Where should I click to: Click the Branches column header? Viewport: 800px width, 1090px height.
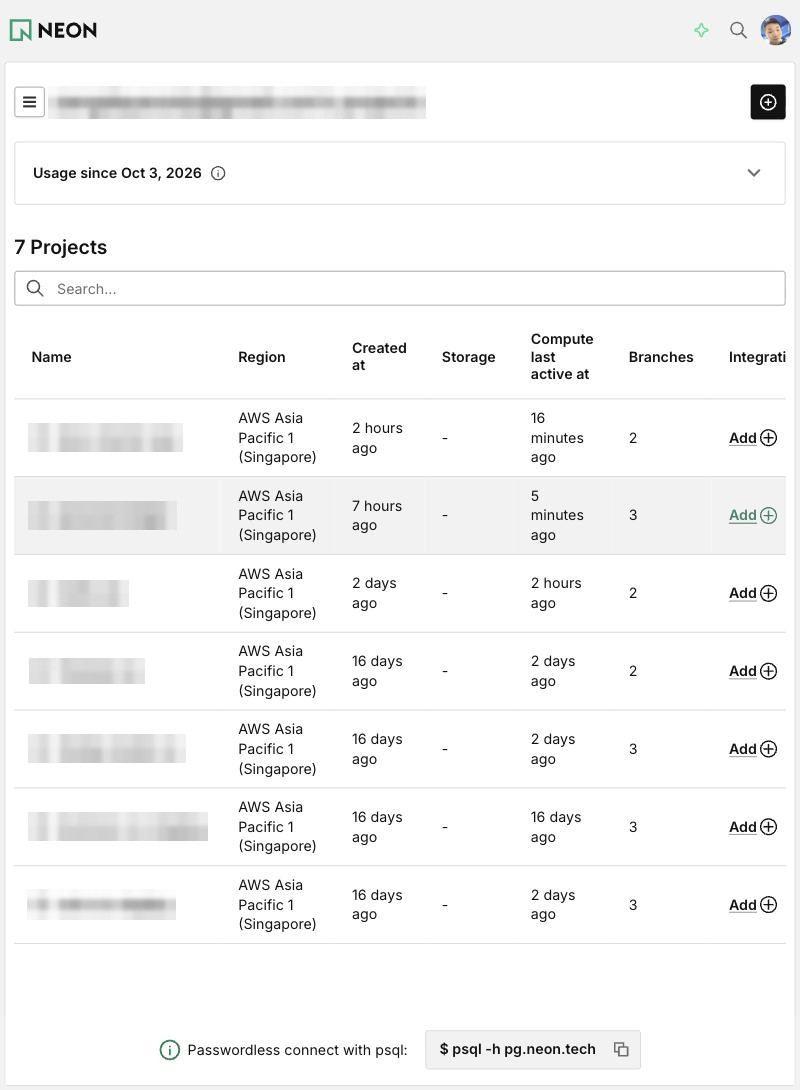tap(661, 357)
